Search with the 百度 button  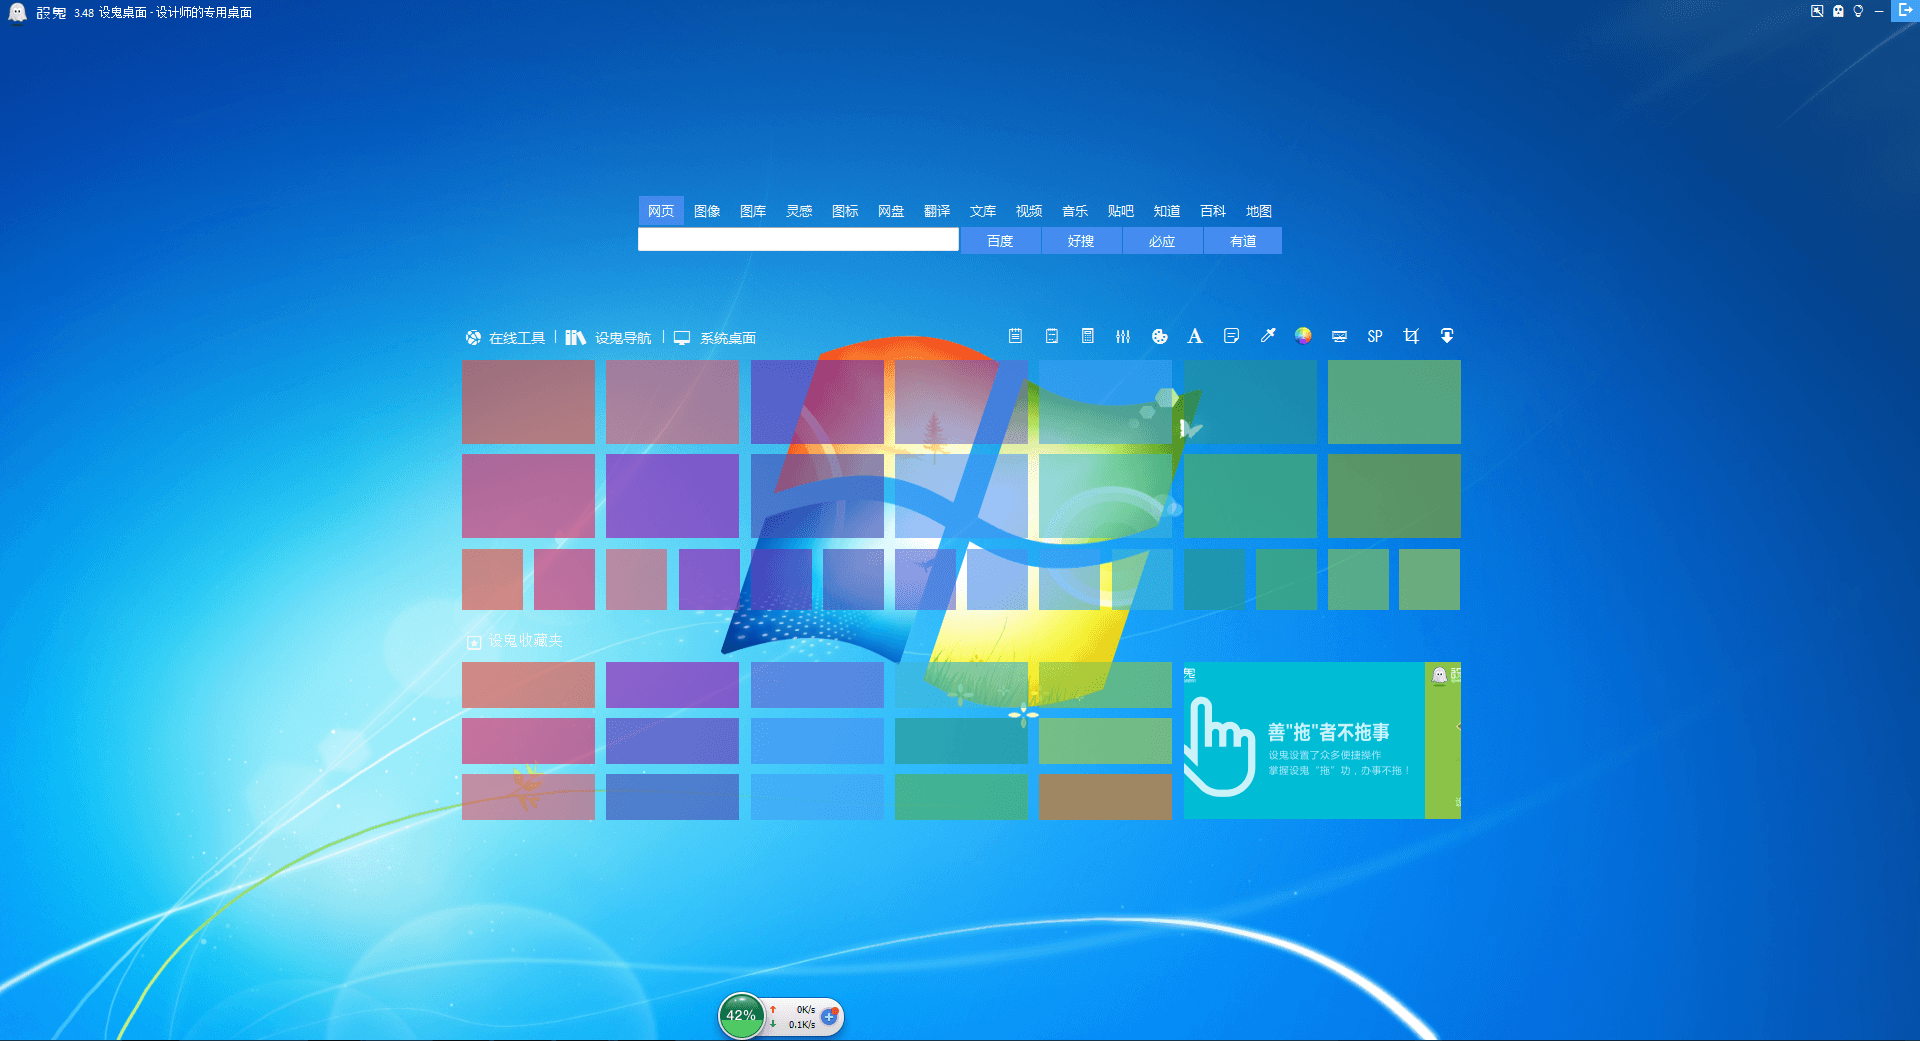coord(1000,241)
